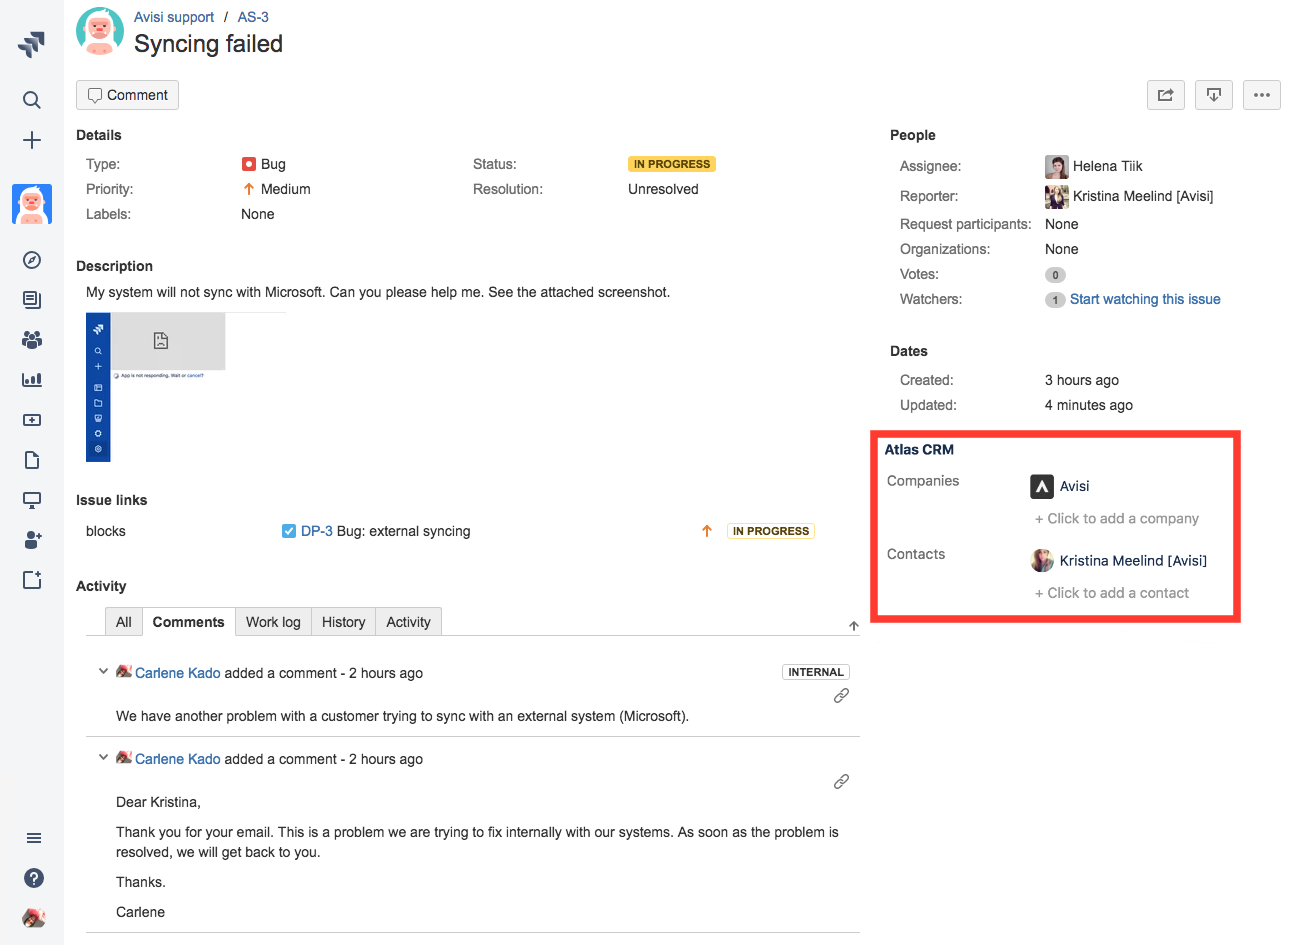Click the In Progress badge on the DP-3 link
The image size is (1301, 945).
coord(771,531)
